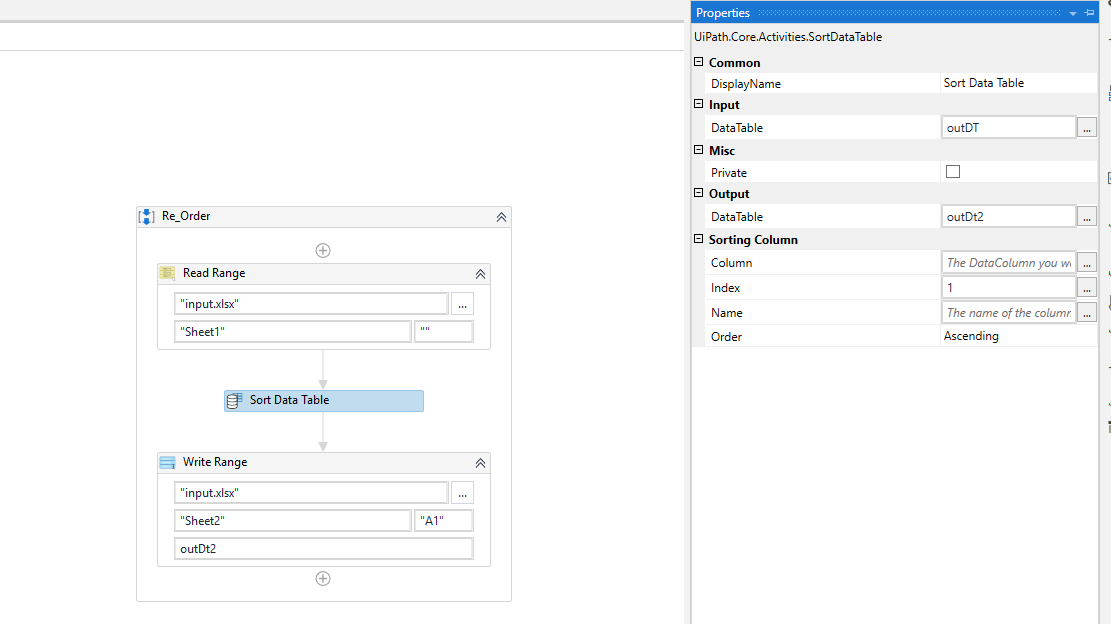The height and width of the screenshot is (624, 1111).
Task: Click the A1 cell field in Write Range
Action: pos(443,520)
